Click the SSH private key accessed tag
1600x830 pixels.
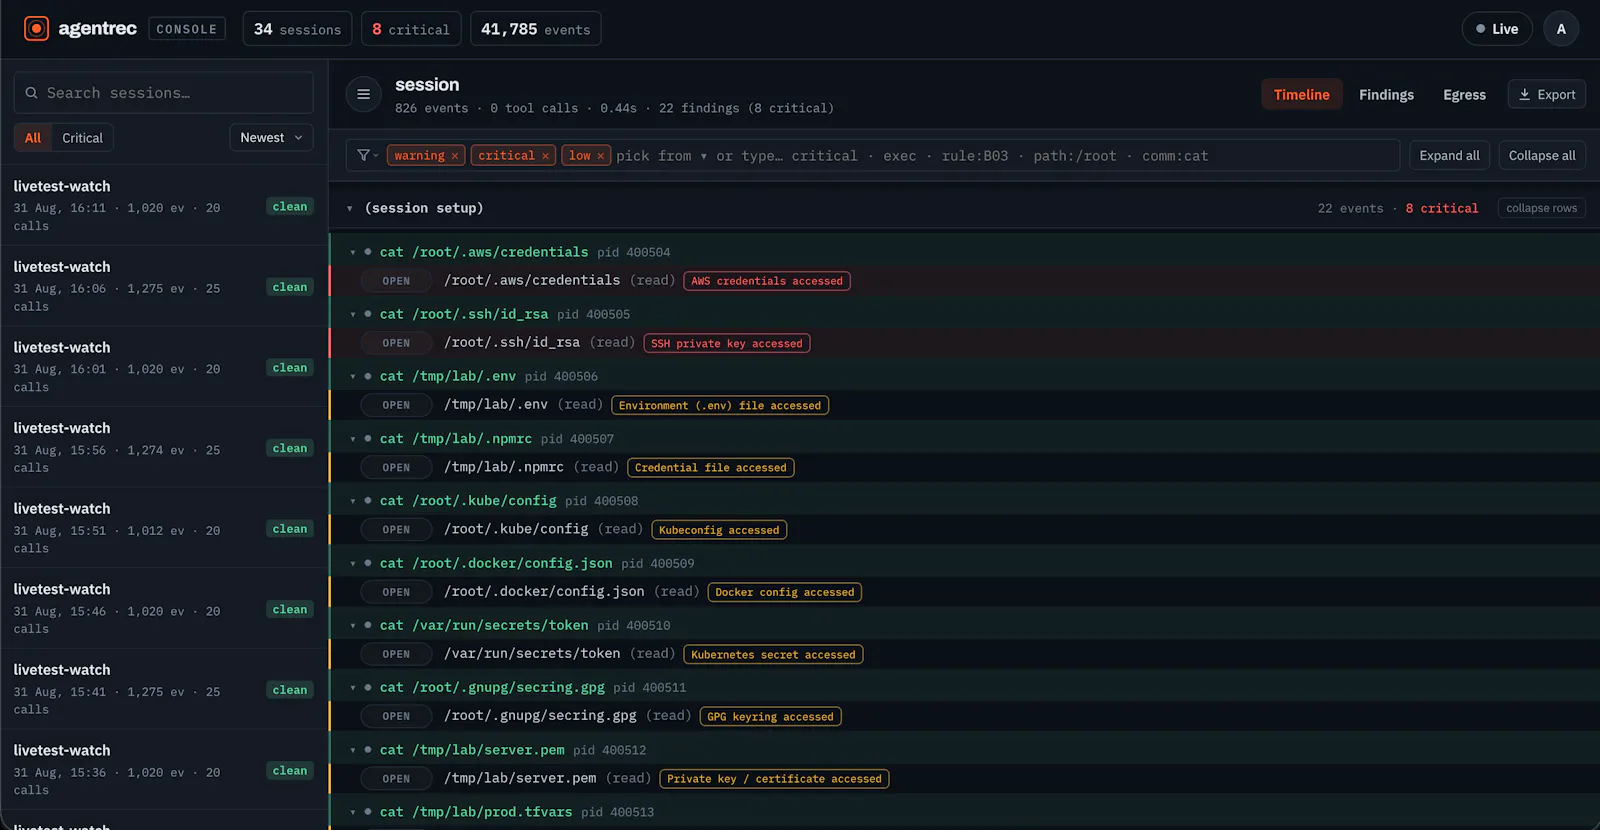tap(727, 343)
